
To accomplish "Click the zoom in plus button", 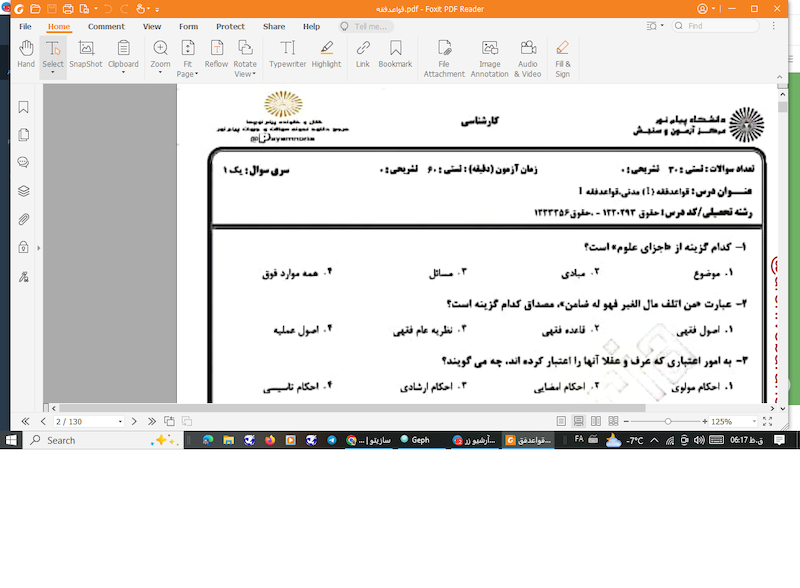I will pyautogui.click(x=705, y=422).
